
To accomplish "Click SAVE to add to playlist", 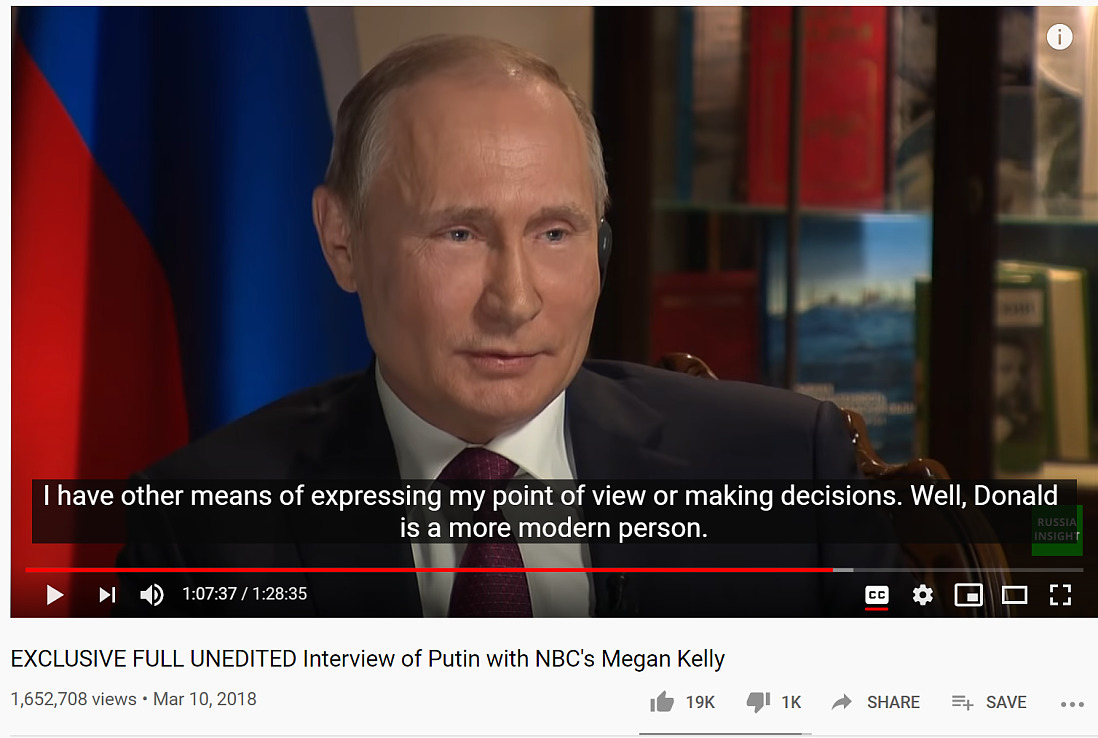I will 989,702.
